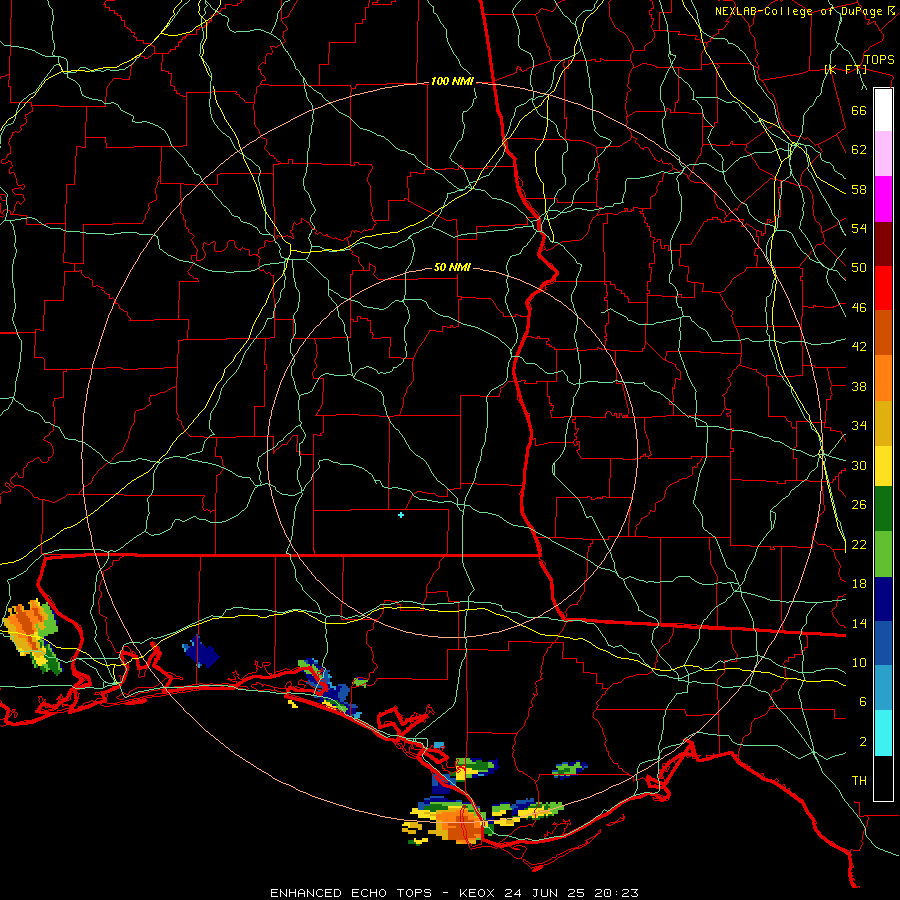Click the dark green 30 kft legend swatch

point(883,509)
